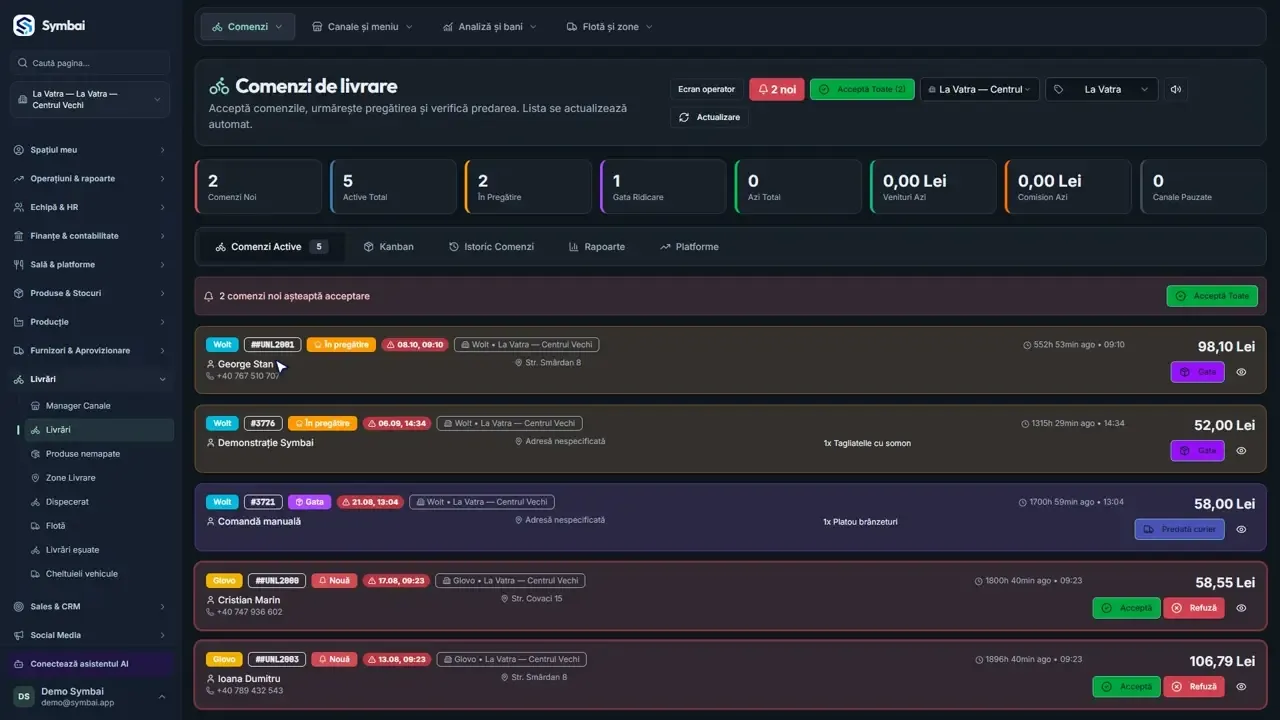Show details with eye icon for order #3776
The width and height of the screenshot is (1280, 720).
pos(1241,450)
